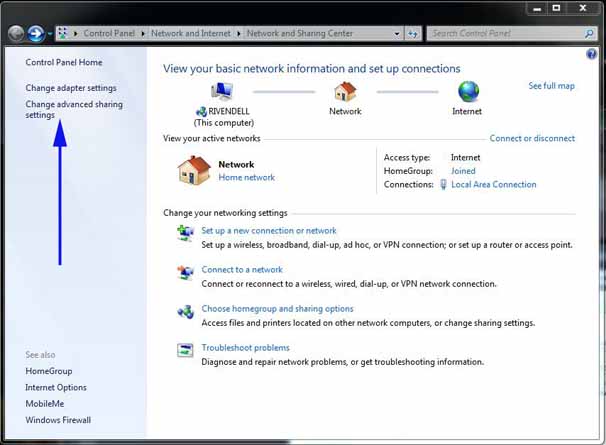Viewport: 606px width, 445px height.
Task: Expand the arrow before Control Panel breadcrumb
Action: (x=75, y=34)
